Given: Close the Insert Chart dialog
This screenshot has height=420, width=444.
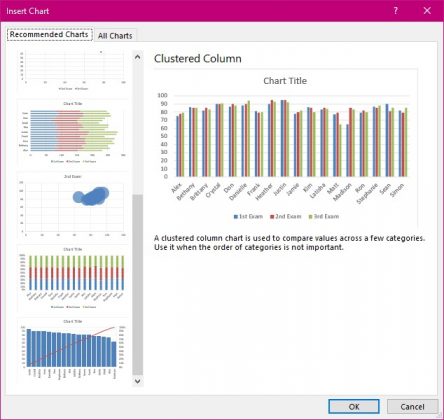Looking at the screenshot, I should point(427,11).
